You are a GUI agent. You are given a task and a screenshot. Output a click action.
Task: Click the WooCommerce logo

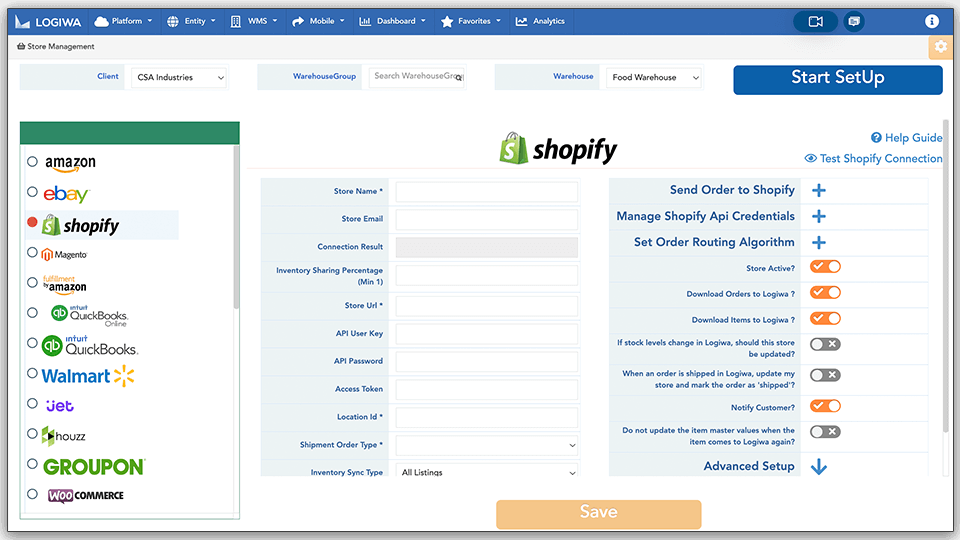[x=86, y=495]
